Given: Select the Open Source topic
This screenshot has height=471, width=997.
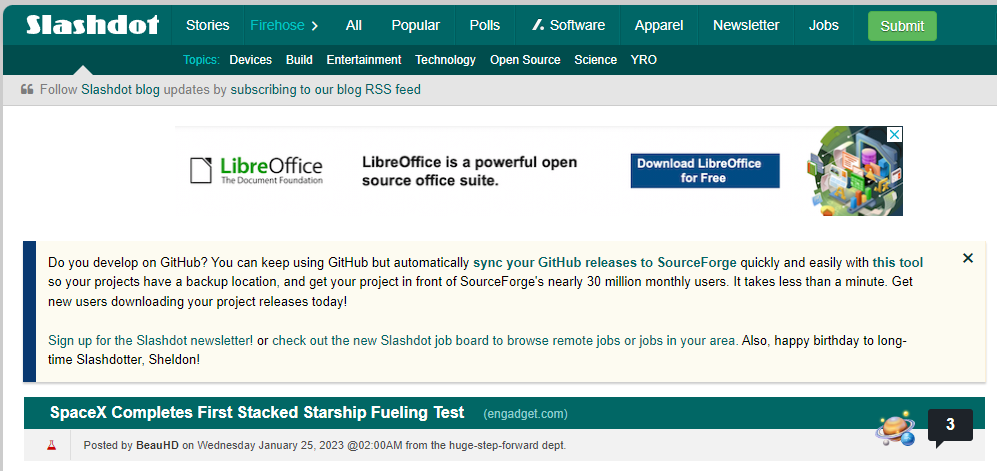Looking at the screenshot, I should pos(525,60).
